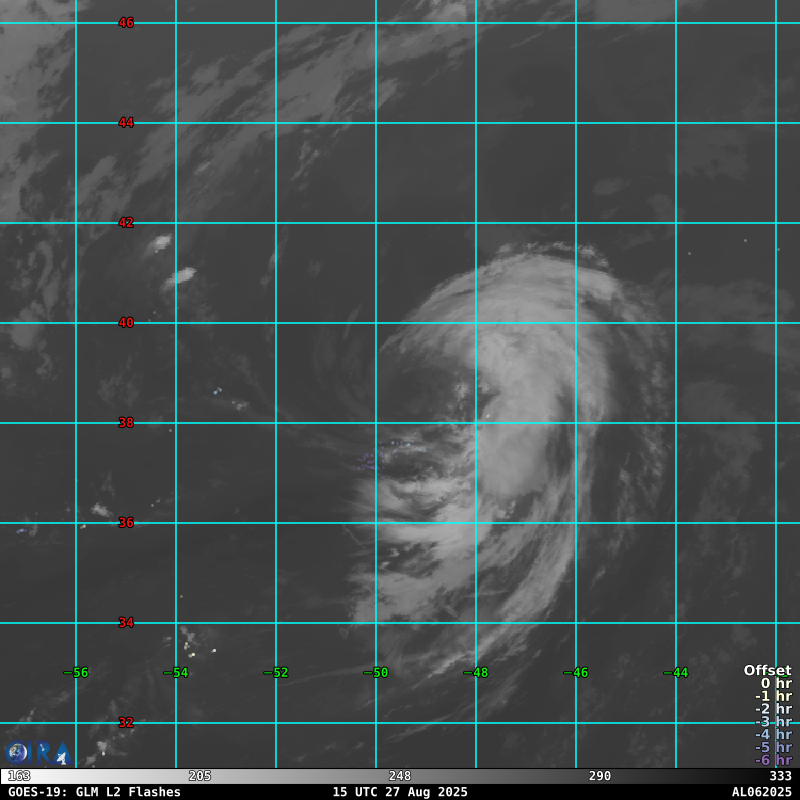
Task: Click the 248 value on the colorbar
Action: pyautogui.click(x=400, y=776)
